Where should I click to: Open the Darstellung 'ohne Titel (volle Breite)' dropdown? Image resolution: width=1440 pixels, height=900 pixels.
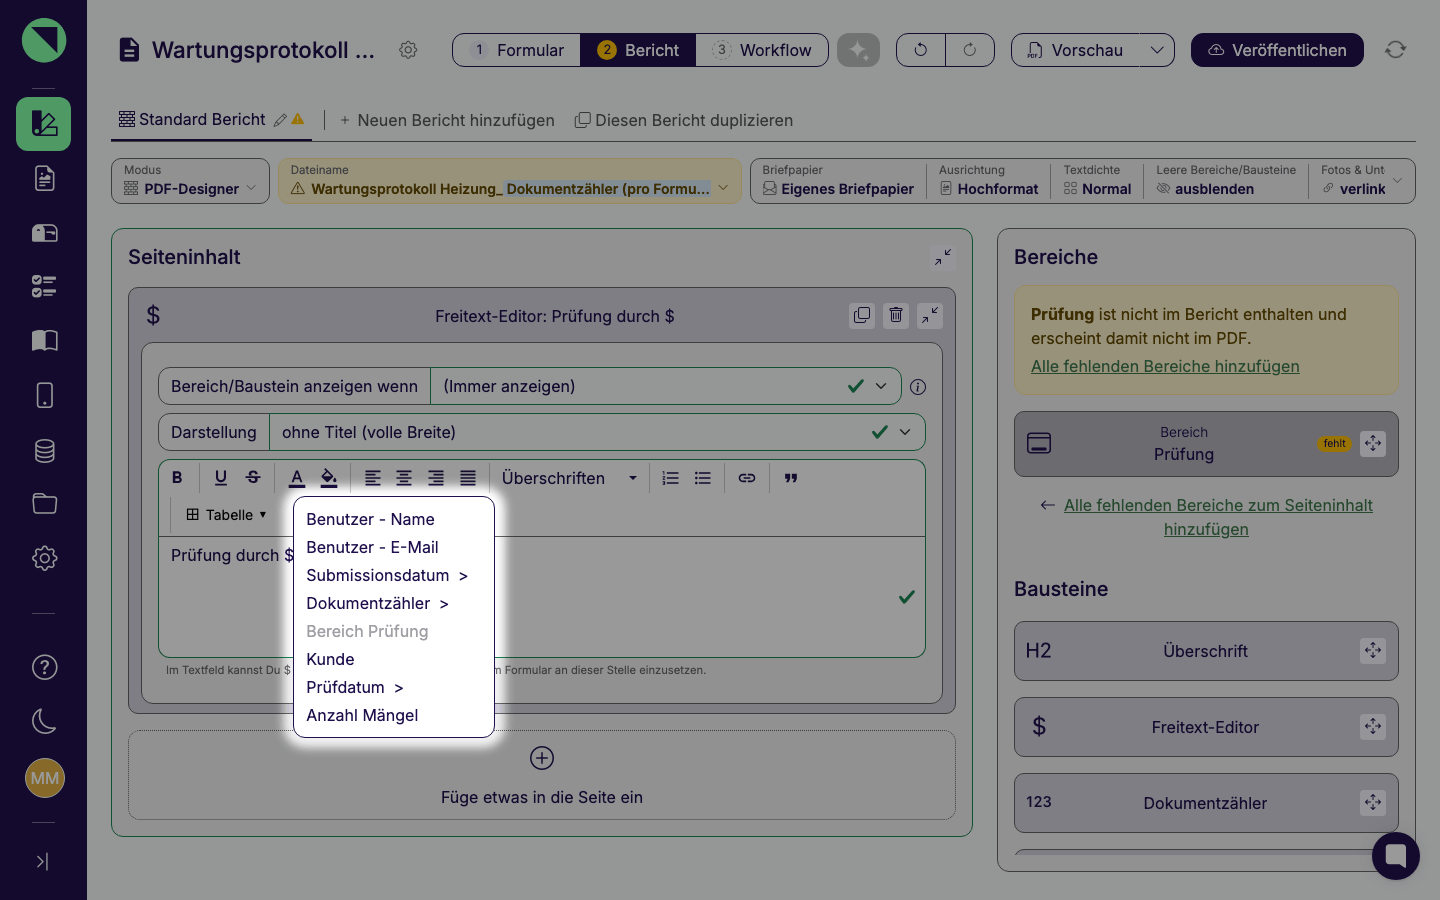(x=597, y=432)
